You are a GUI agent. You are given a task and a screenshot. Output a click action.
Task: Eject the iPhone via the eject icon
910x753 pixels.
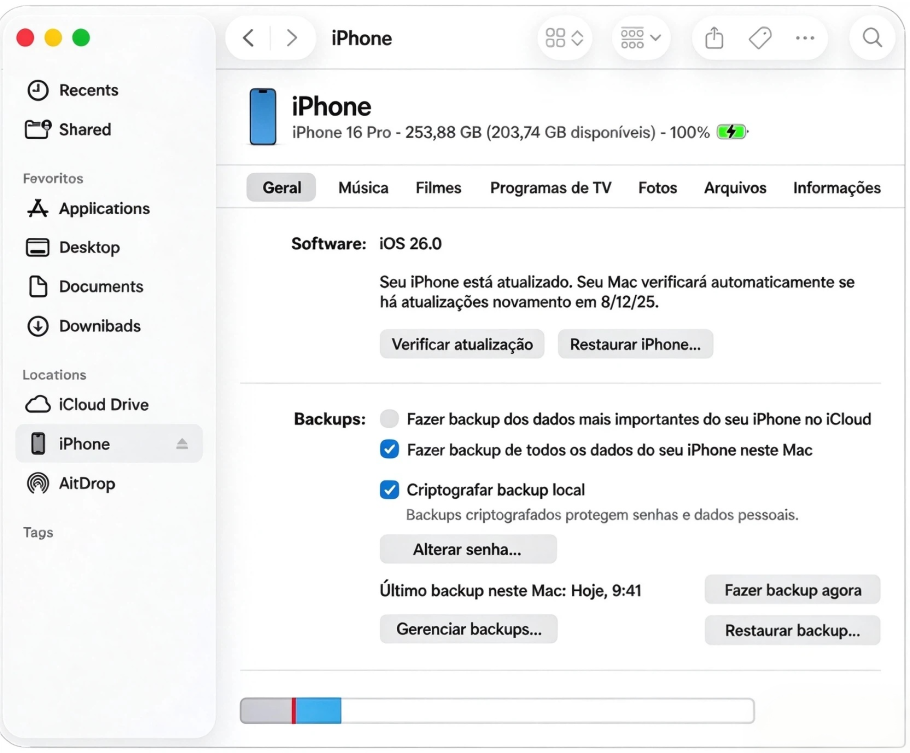click(x=182, y=444)
